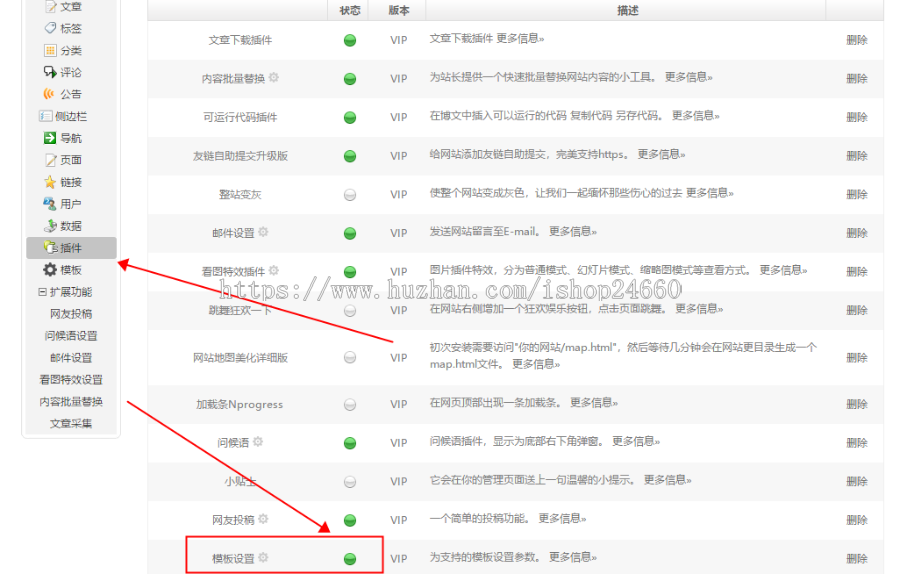The image size is (900, 574).
Task: Disable the 内容批量替换 status toggle
Action: (350, 79)
